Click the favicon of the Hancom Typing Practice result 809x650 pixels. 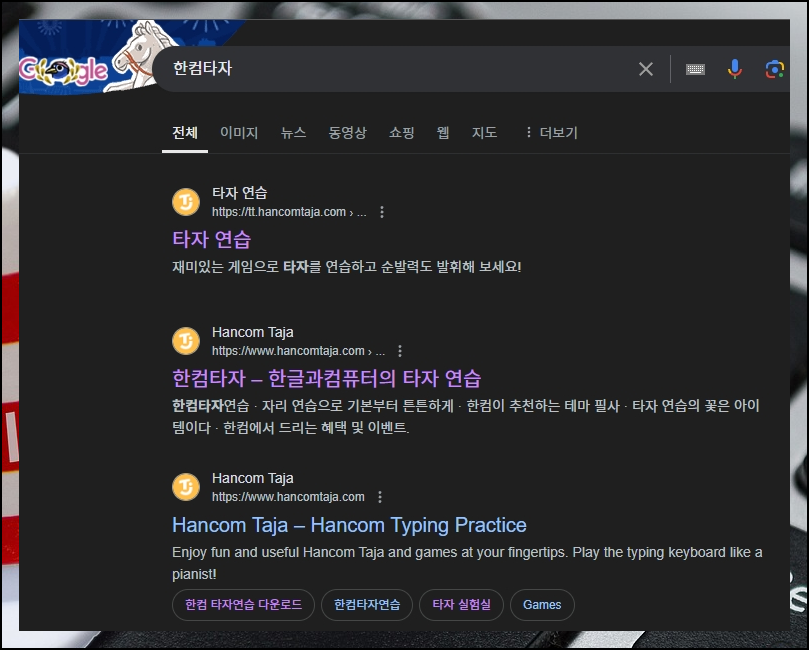(186, 487)
